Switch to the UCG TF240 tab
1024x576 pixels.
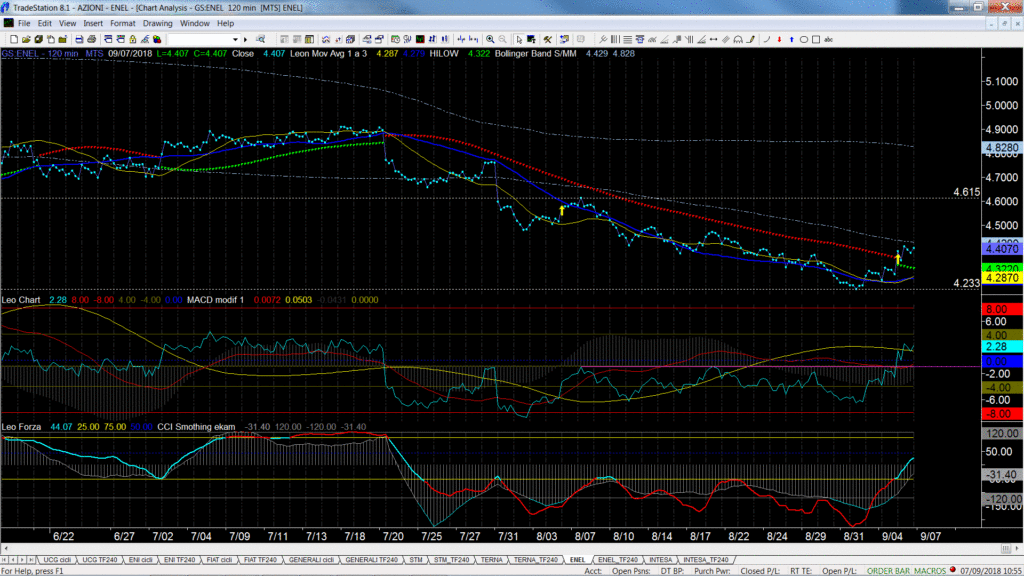pos(99,560)
